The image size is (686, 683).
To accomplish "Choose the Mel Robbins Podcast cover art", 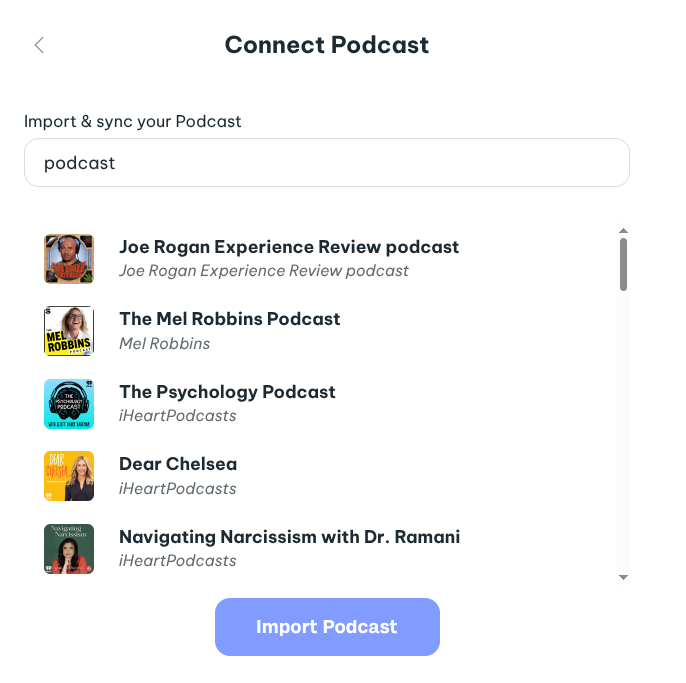I will pyautogui.click(x=69, y=331).
